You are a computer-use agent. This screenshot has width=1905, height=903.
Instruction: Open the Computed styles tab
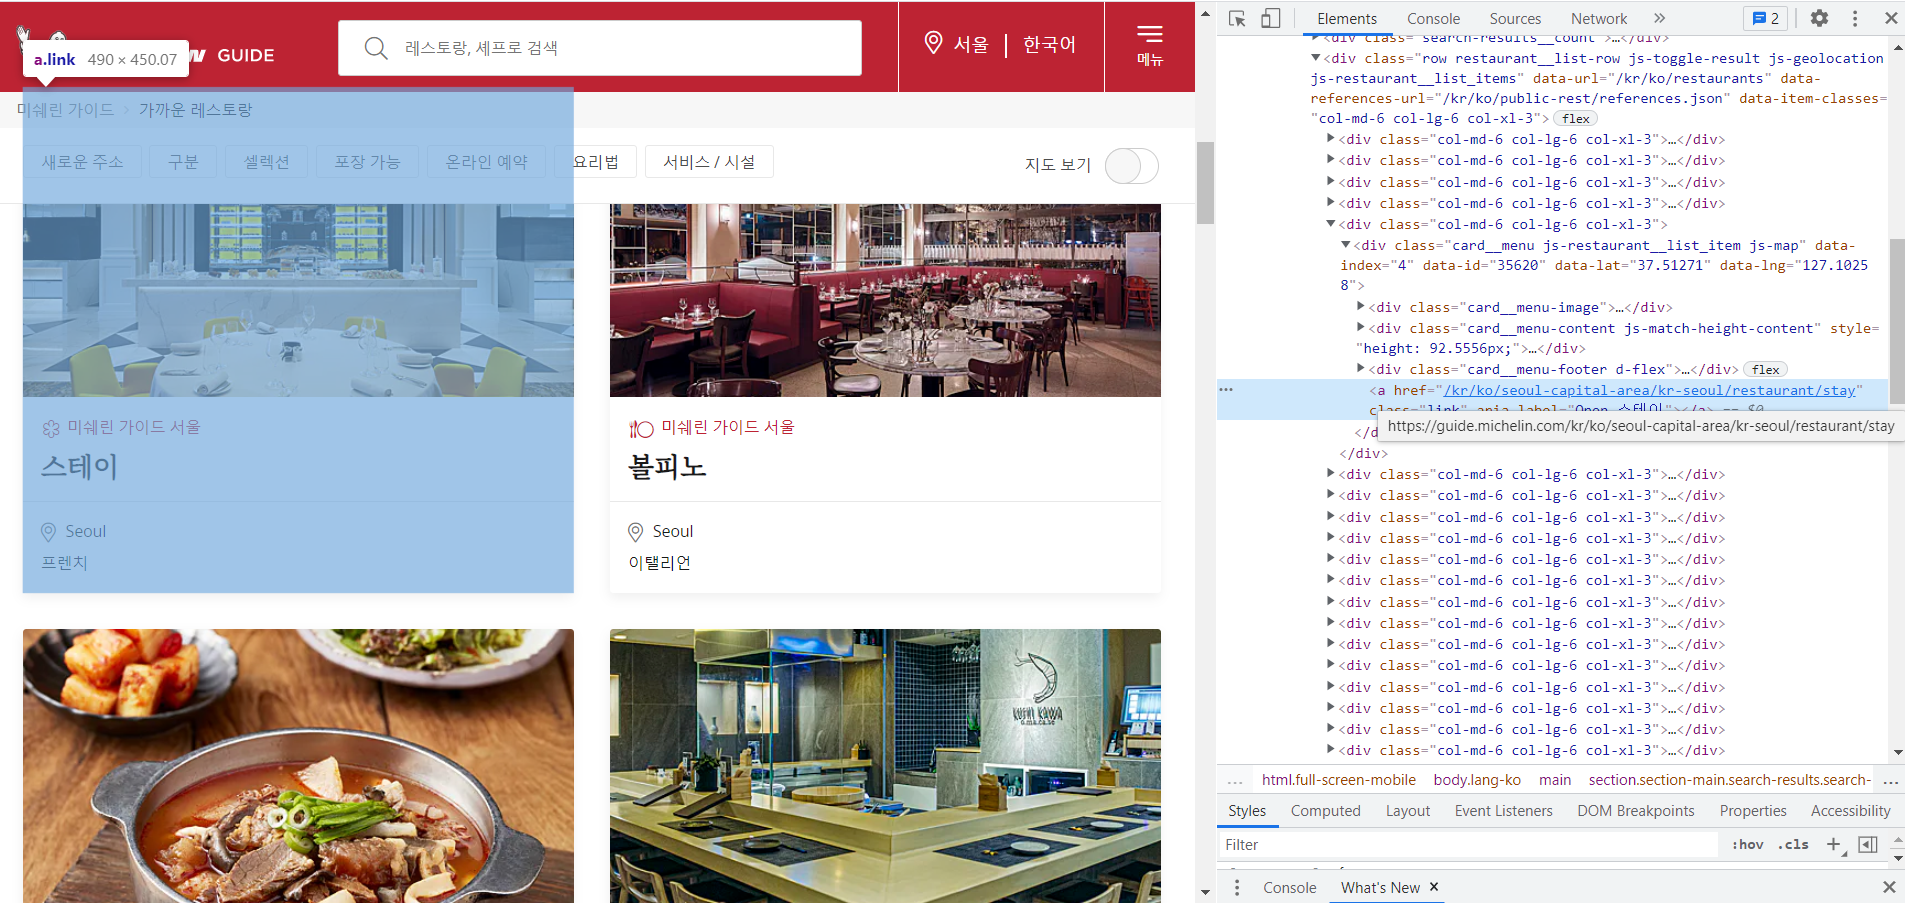point(1325,811)
